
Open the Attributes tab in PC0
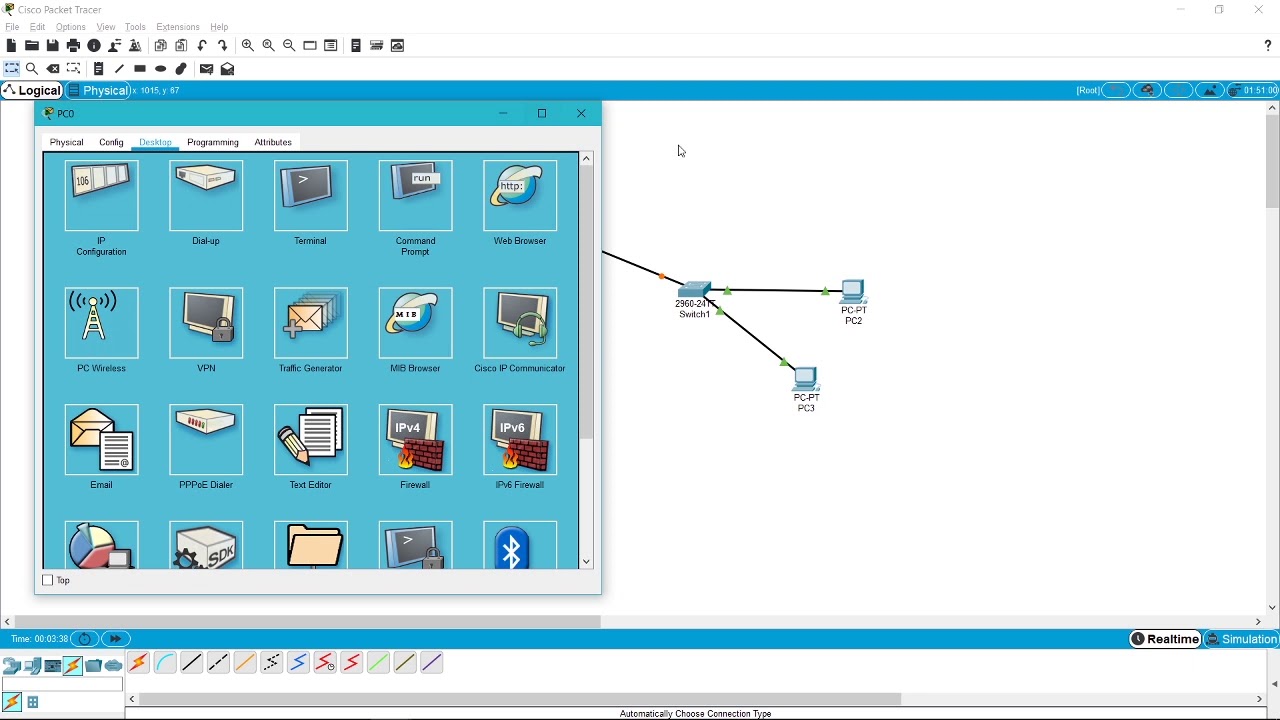click(273, 143)
